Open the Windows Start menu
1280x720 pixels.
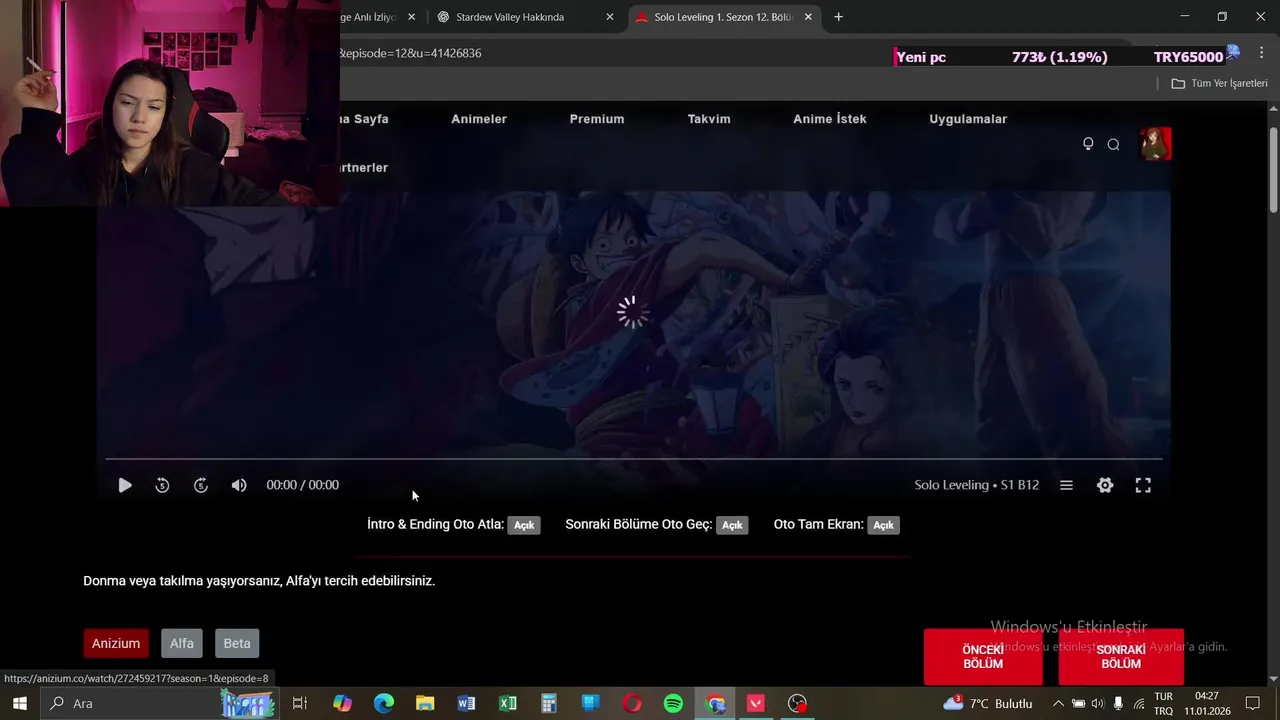click(19, 703)
